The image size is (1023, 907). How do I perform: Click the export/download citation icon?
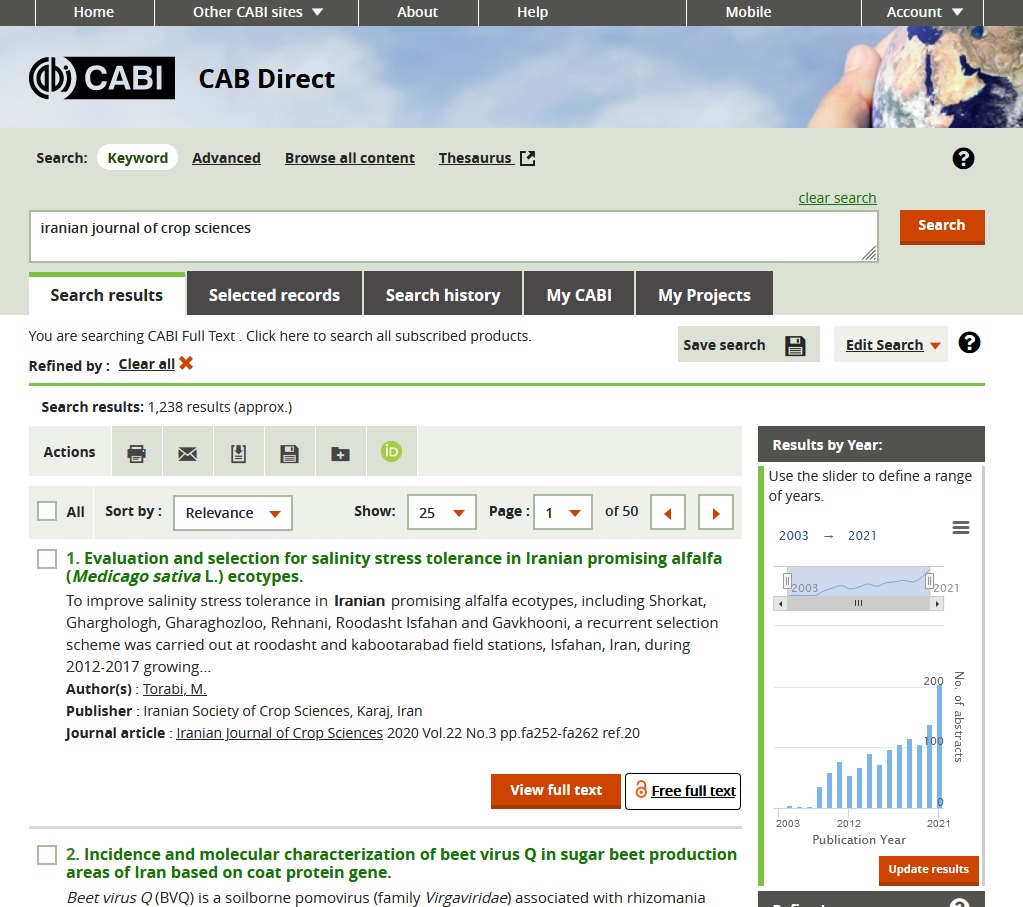[238, 453]
